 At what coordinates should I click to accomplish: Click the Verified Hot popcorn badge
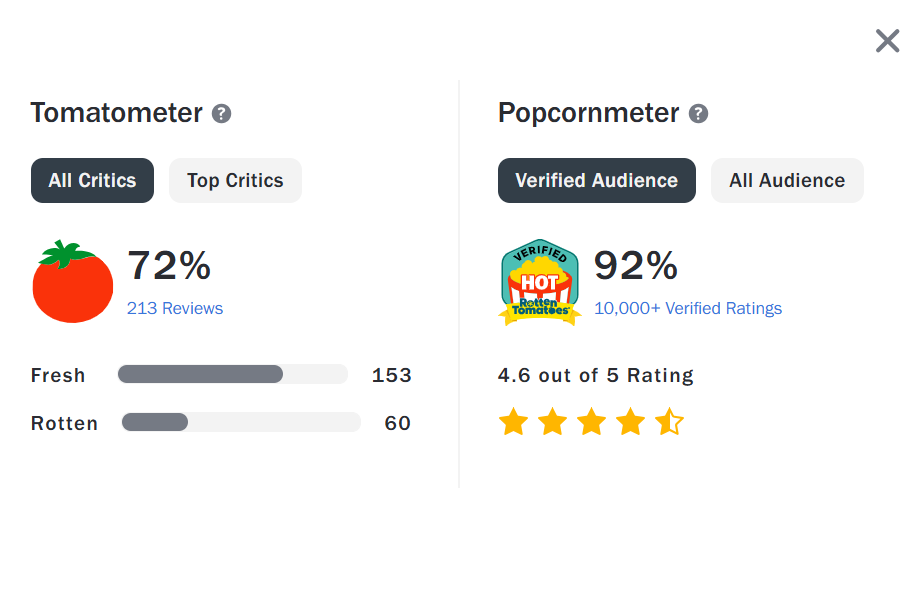(540, 282)
